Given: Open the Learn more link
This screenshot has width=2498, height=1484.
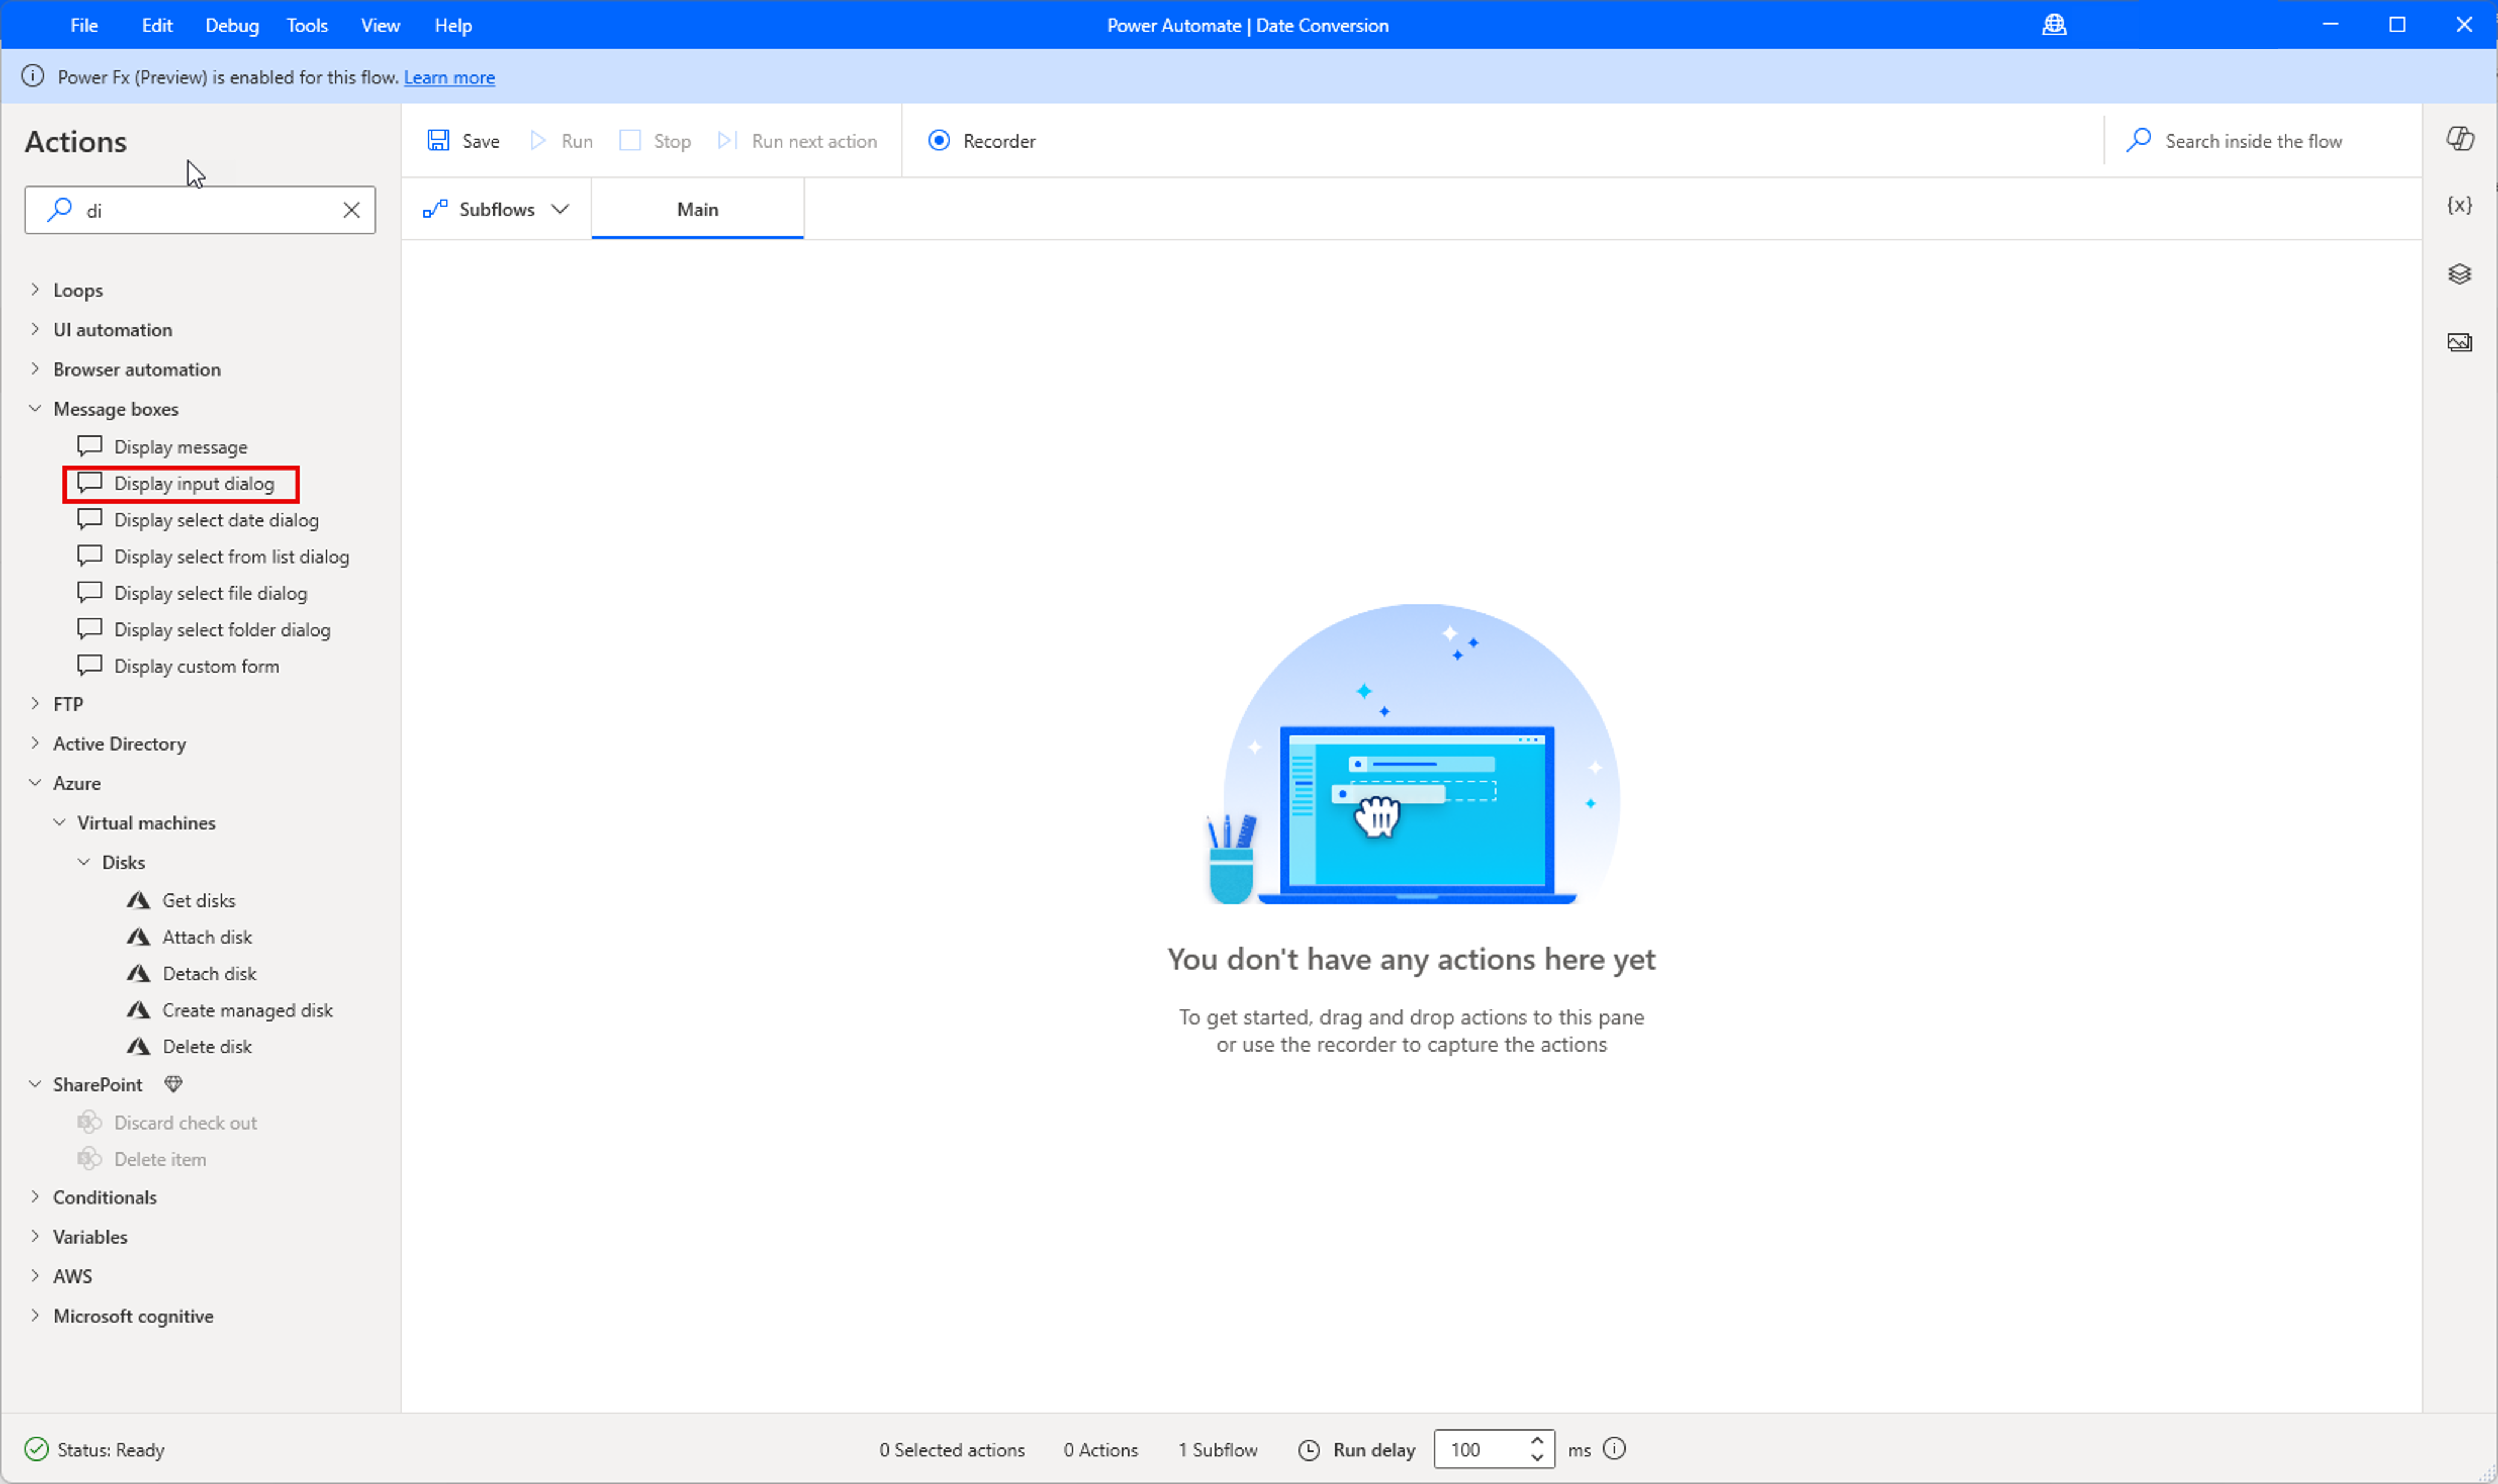Looking at the screenshot, I should click(x=449, y=77).
